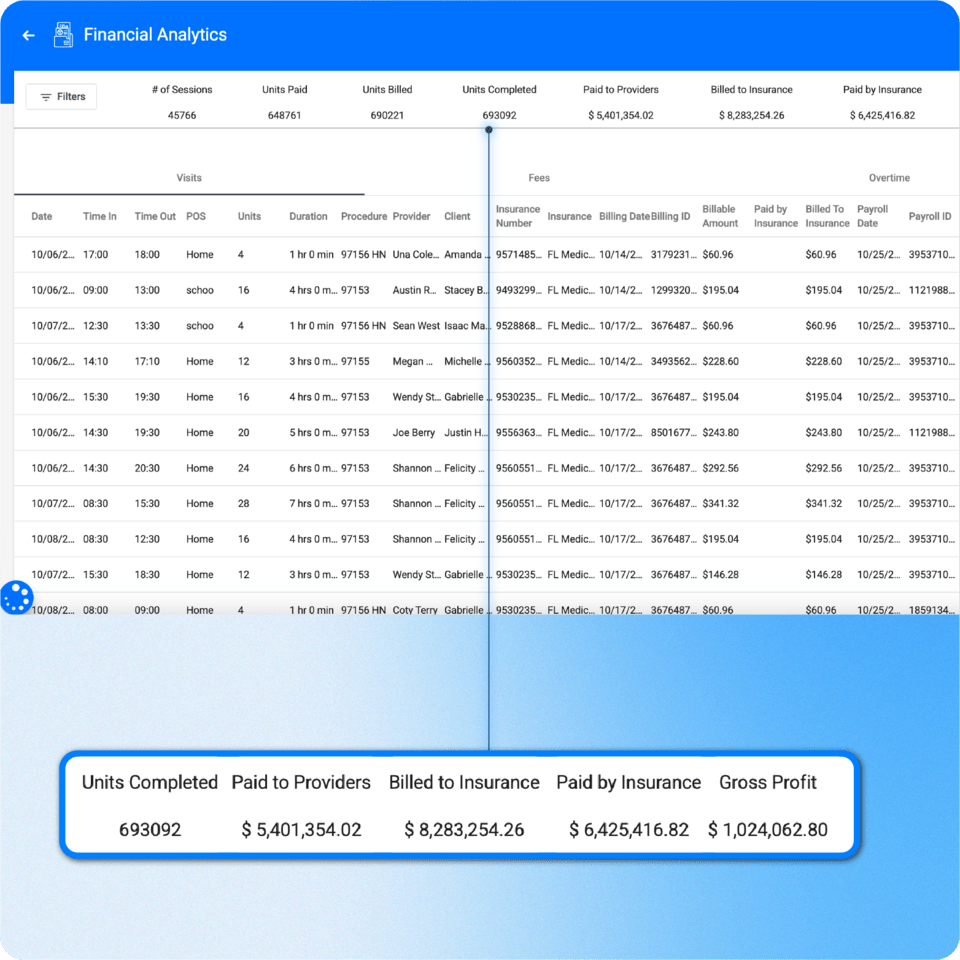Click the Units column header
The height and width of the screenshot is (960, 960).
click(247, 216)
